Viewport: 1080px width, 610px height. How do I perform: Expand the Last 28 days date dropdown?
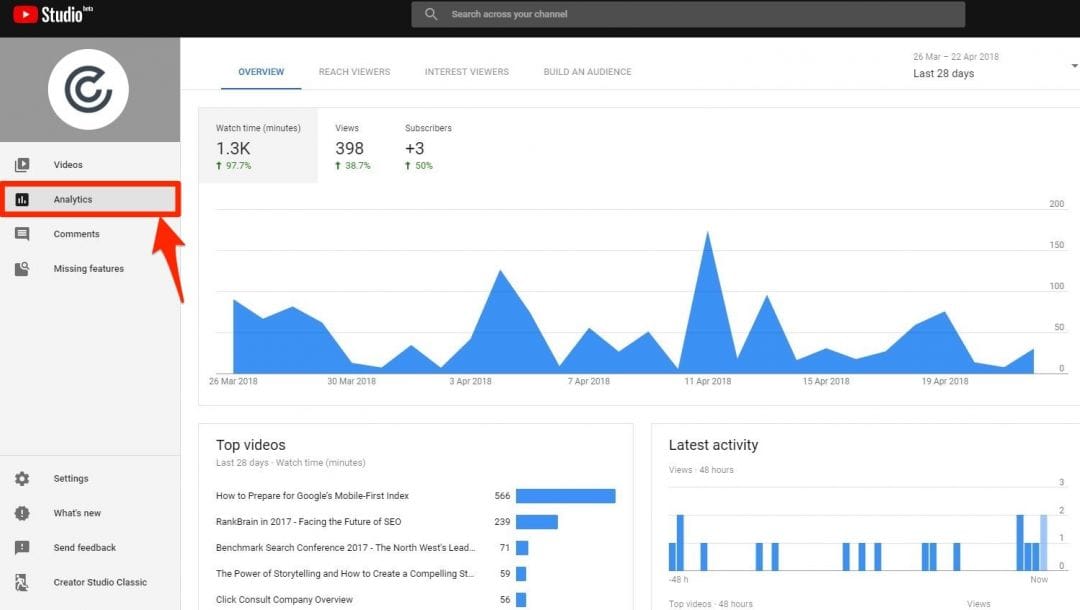(x=1072, y=66)
